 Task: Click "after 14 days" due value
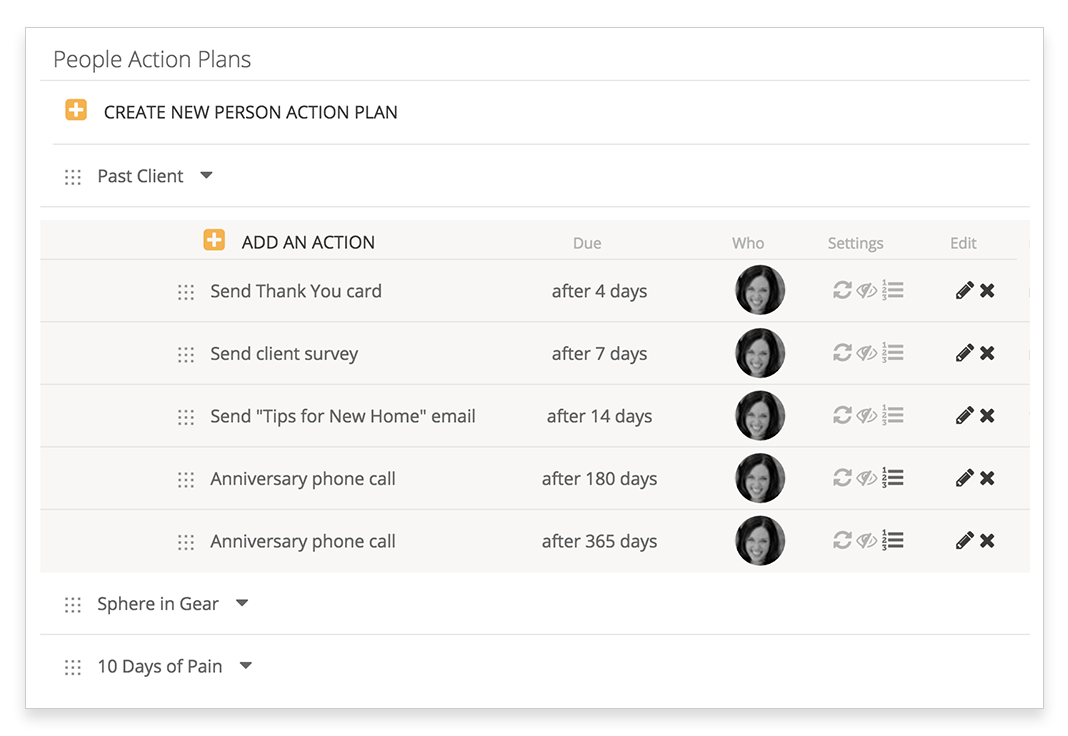tap(599, 416)
